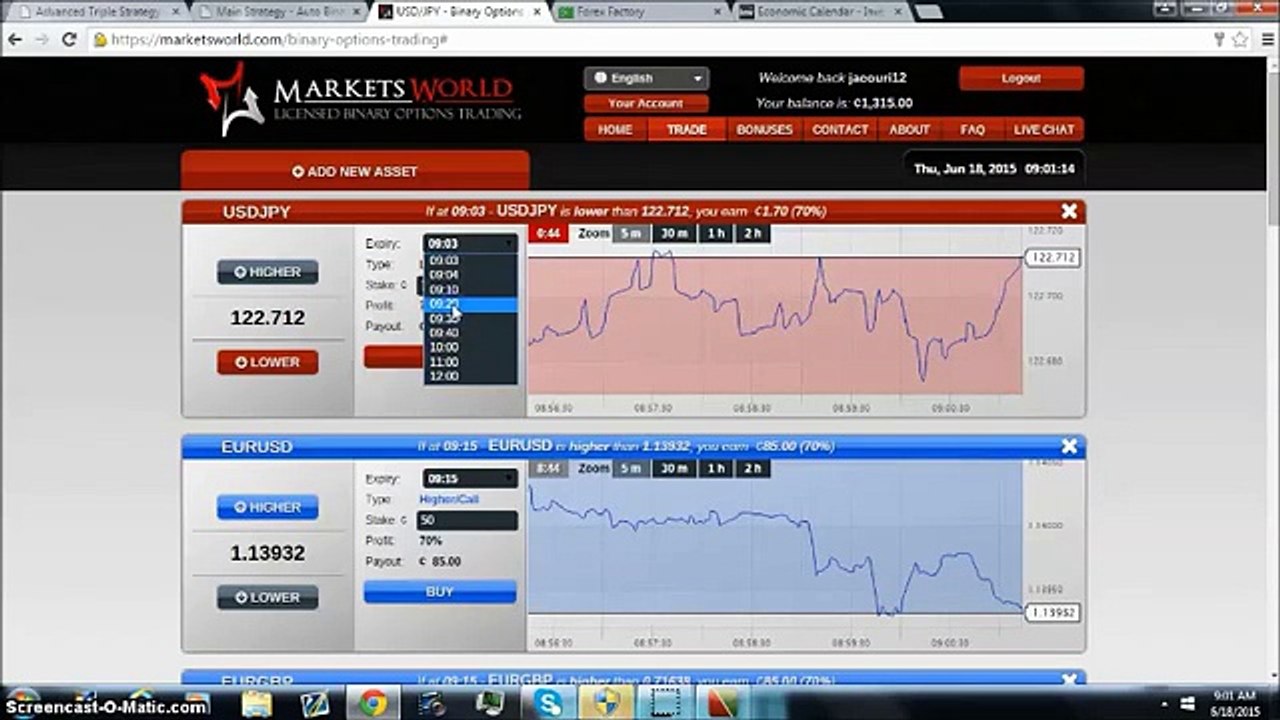Close the EURUSD asset panel
Viewport: 1280px width, 720px height.
click(x=1069, y=446)
